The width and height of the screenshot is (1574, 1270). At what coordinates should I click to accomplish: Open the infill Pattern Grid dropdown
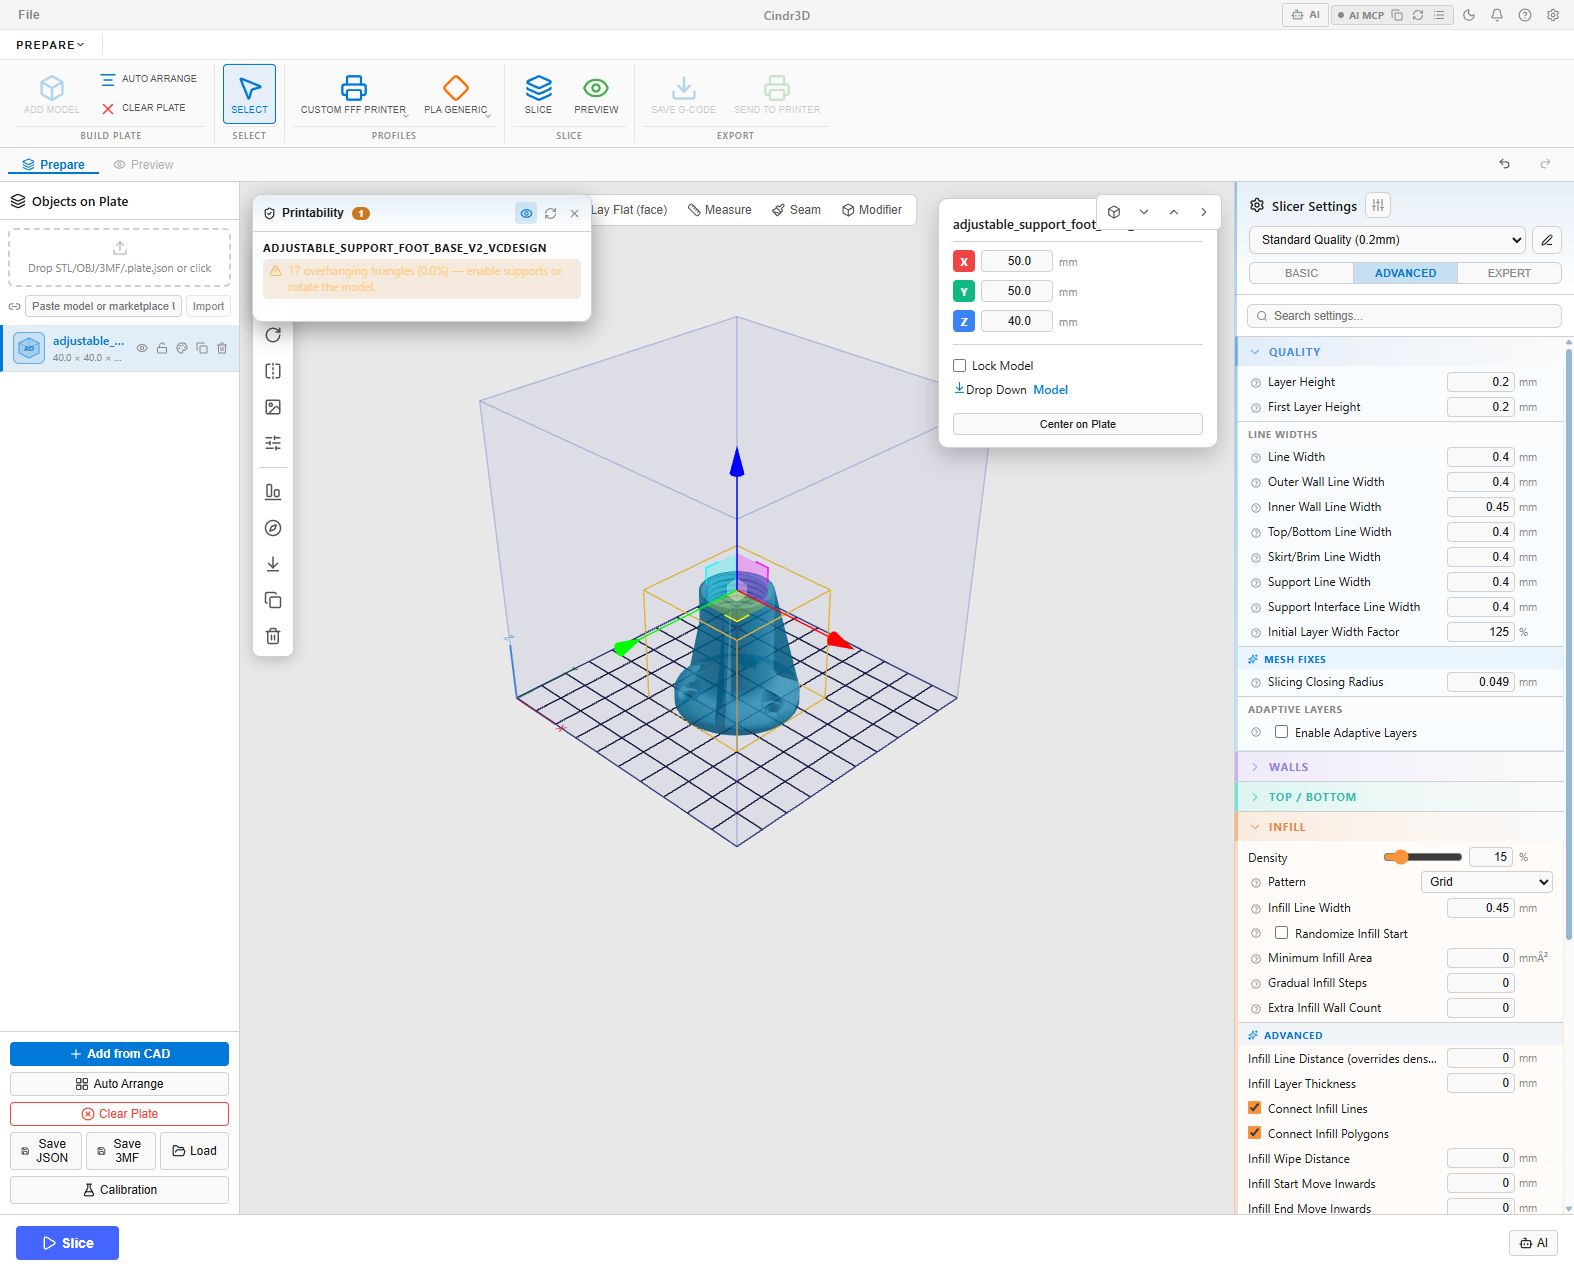click(1487, 882)
